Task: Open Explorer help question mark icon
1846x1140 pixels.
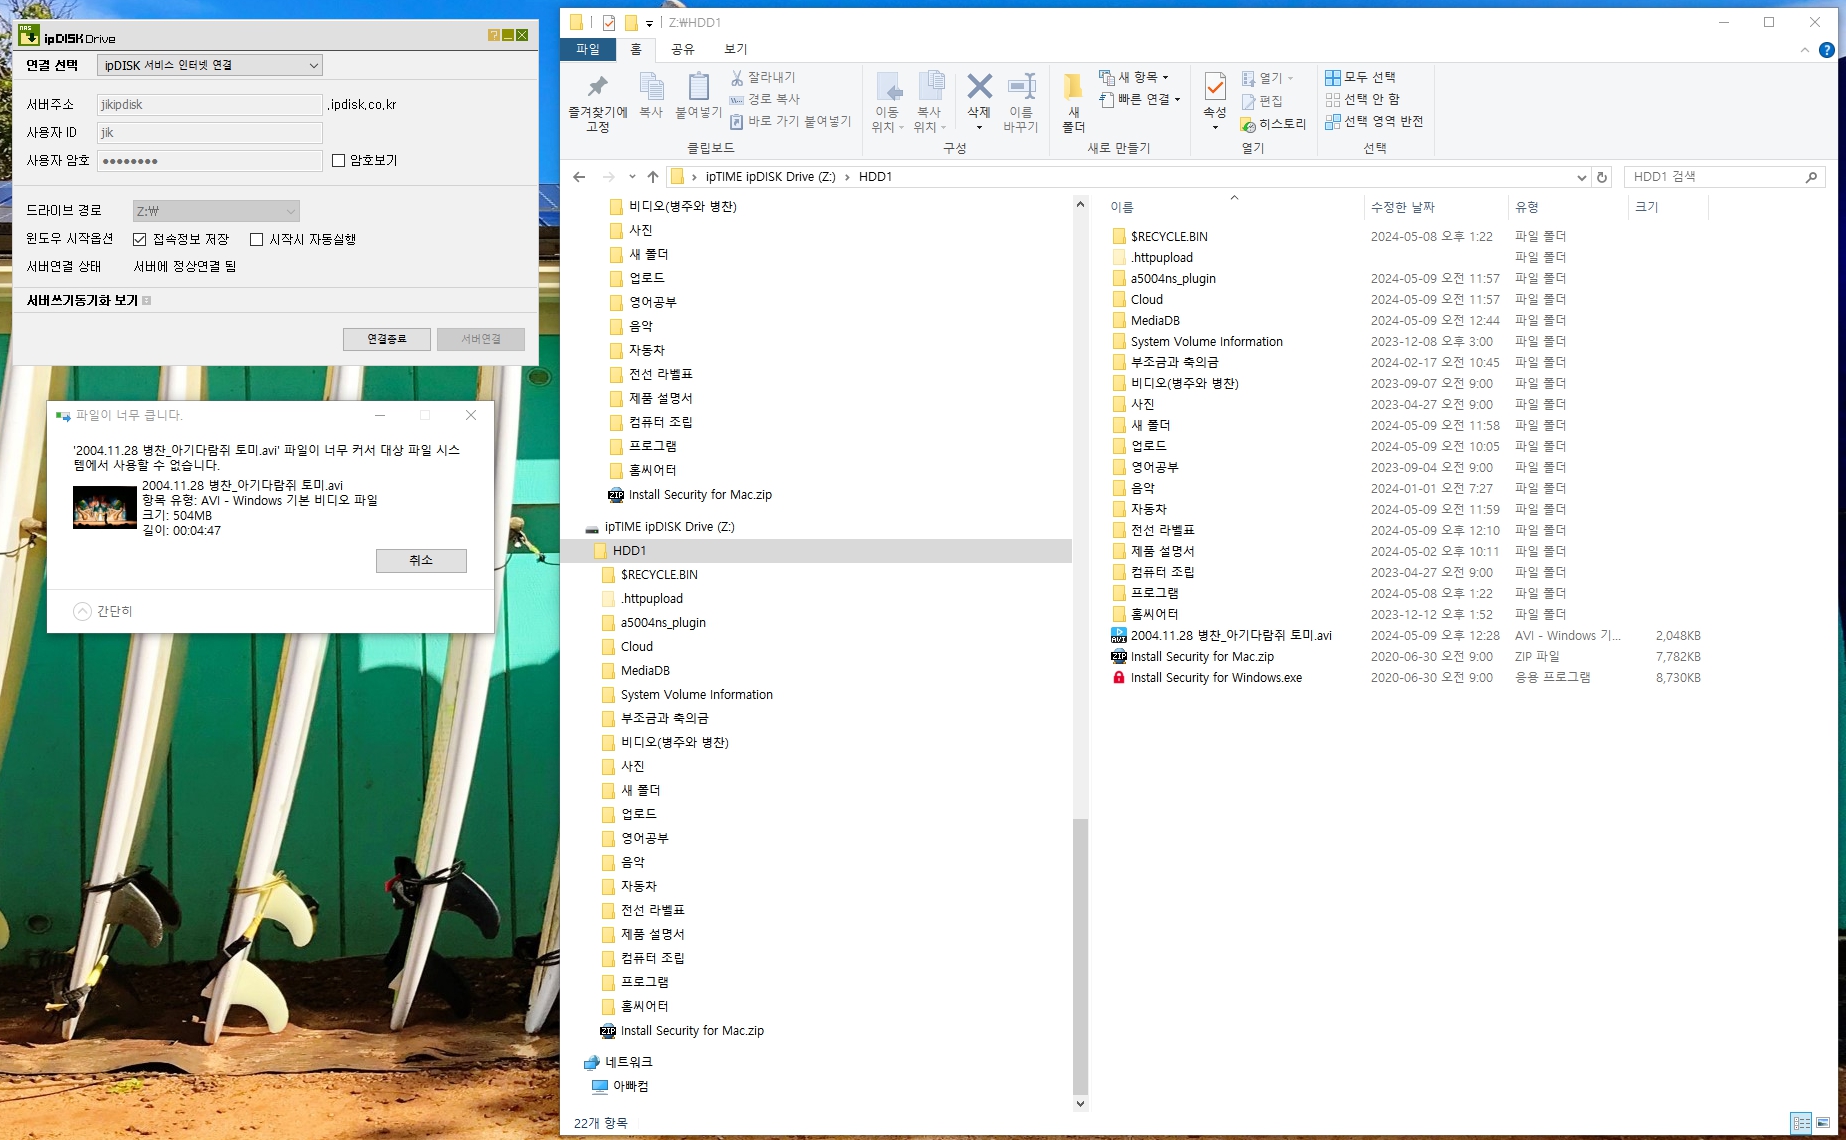Action: pos(1826,50)
